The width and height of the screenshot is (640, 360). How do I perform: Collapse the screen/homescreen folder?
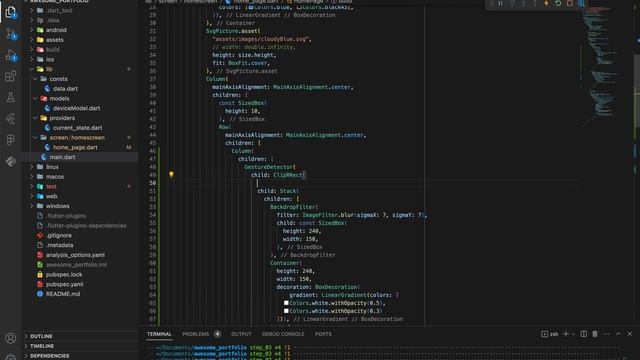(36, 138)
